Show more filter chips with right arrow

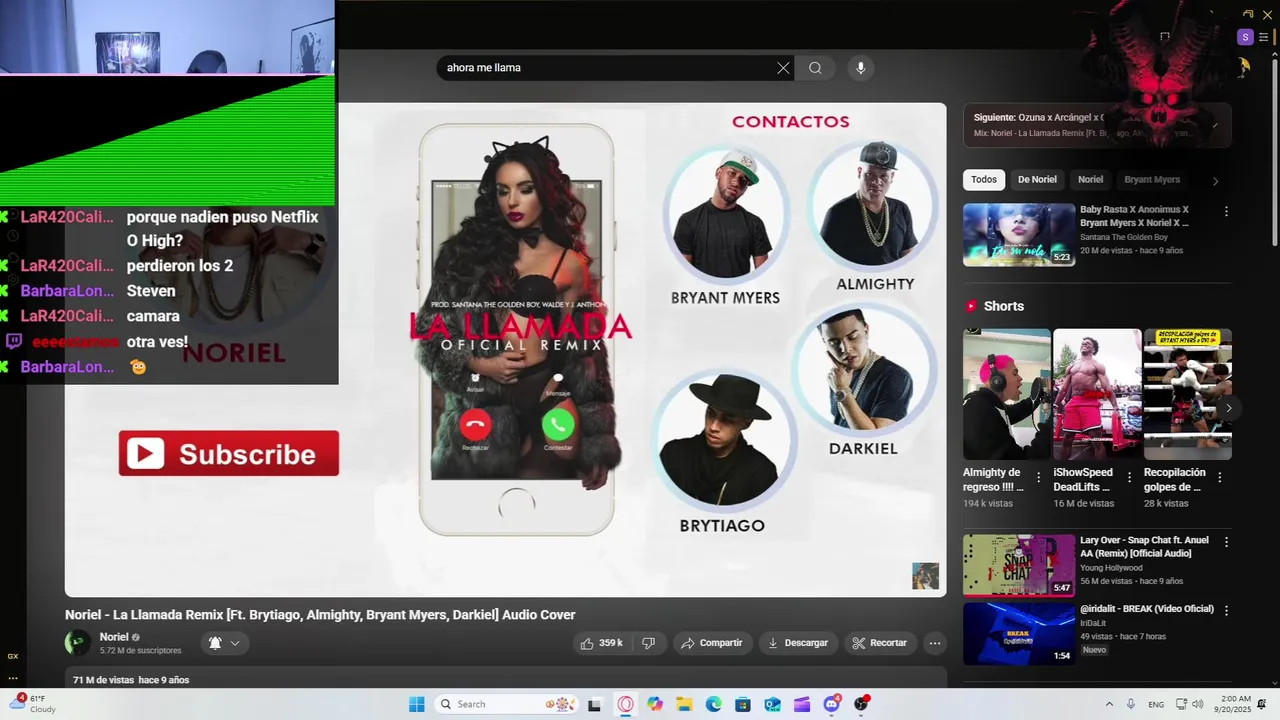coord(1215,181)
